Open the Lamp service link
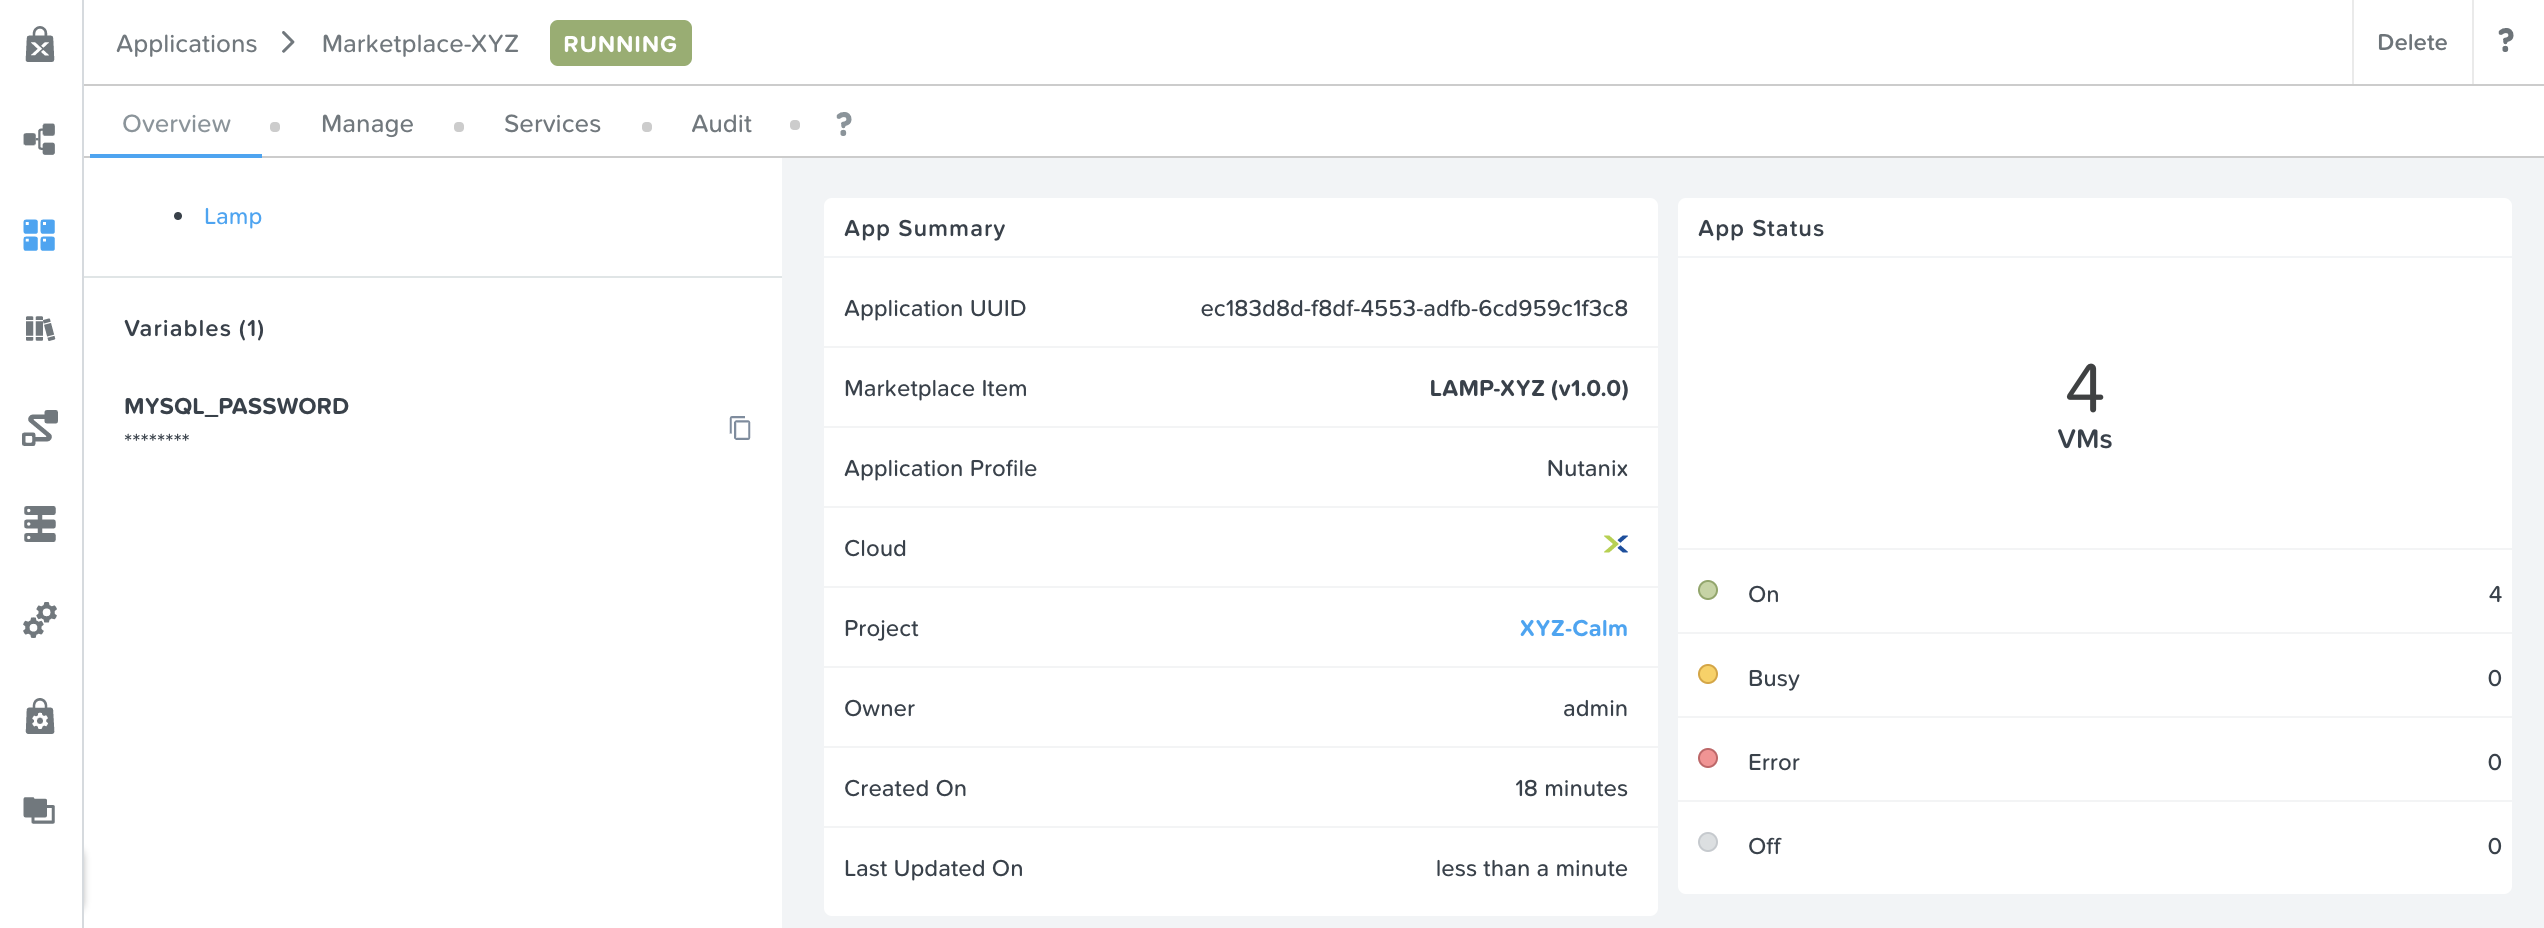Screen dimensions: 2544x928 tap(233, 216)
